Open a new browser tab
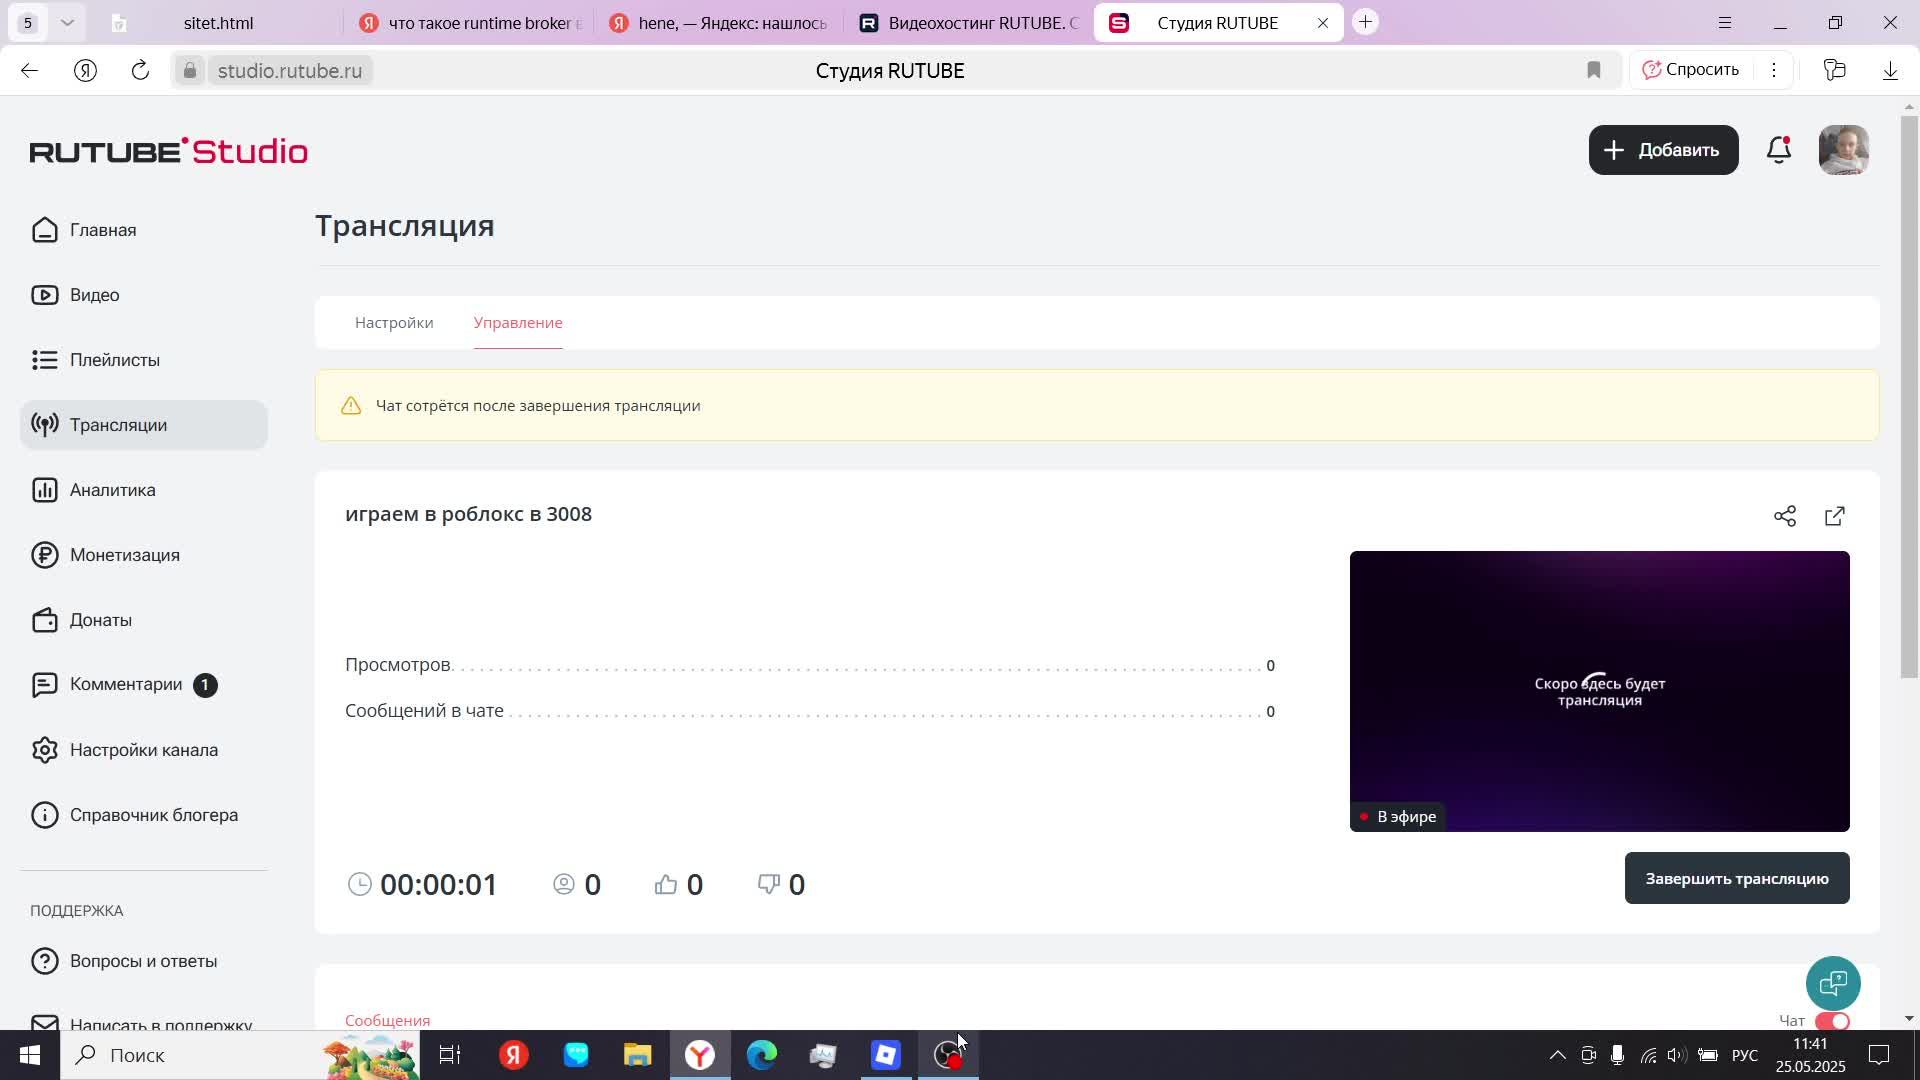This screenshot has width=1920, height=1080. (x=1366, y=22)
